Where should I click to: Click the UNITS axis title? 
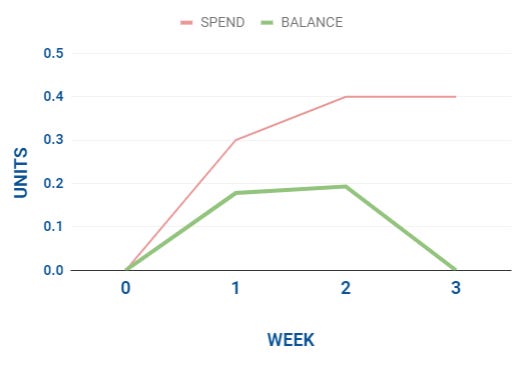point(21,173)
